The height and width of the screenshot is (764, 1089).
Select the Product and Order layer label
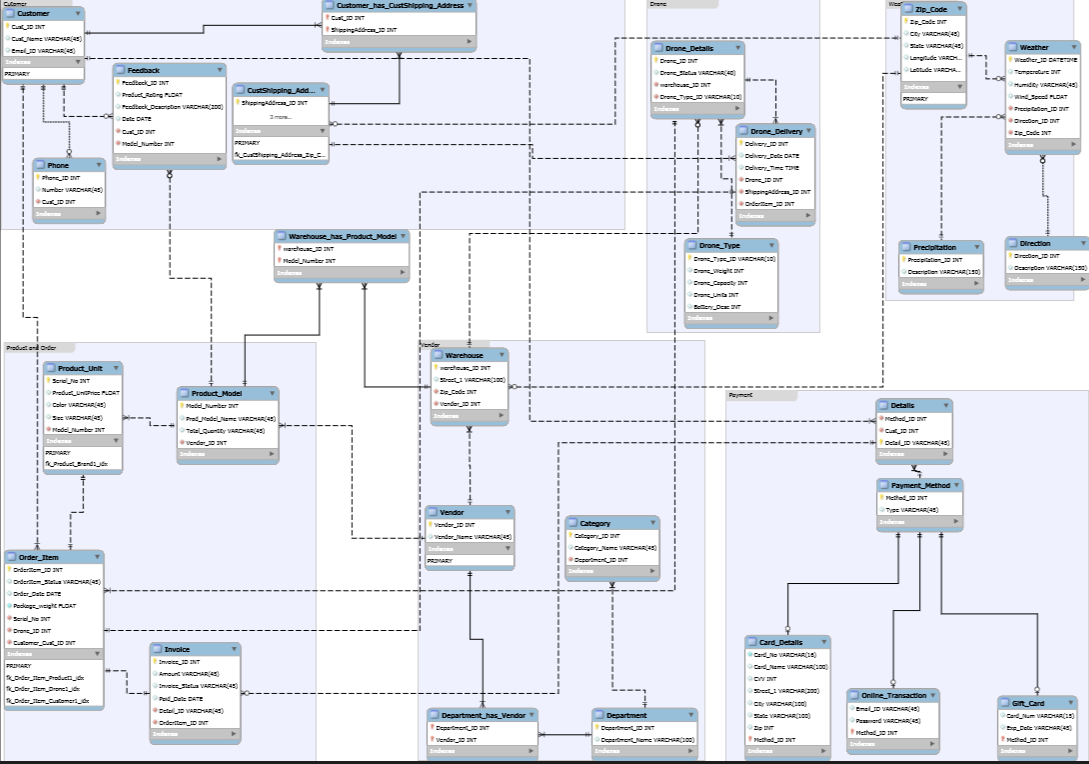tap(30, 348)
